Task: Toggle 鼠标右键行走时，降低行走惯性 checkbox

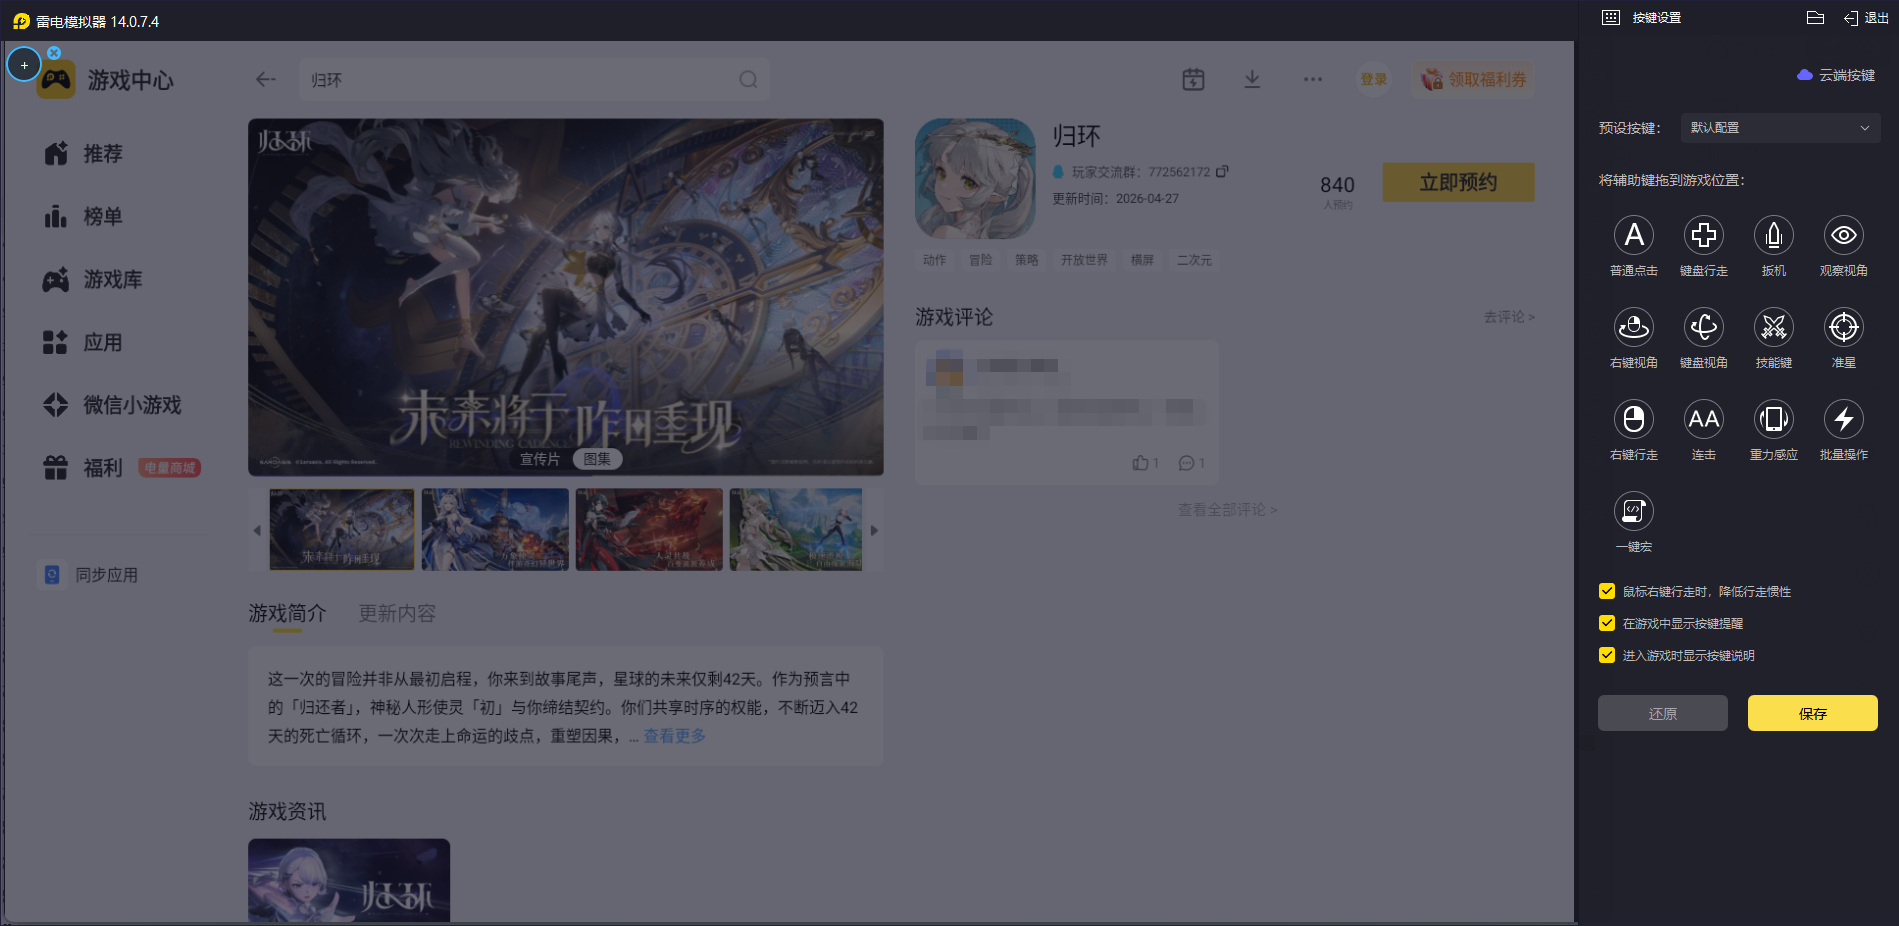Action: [x=1607, y=591]
